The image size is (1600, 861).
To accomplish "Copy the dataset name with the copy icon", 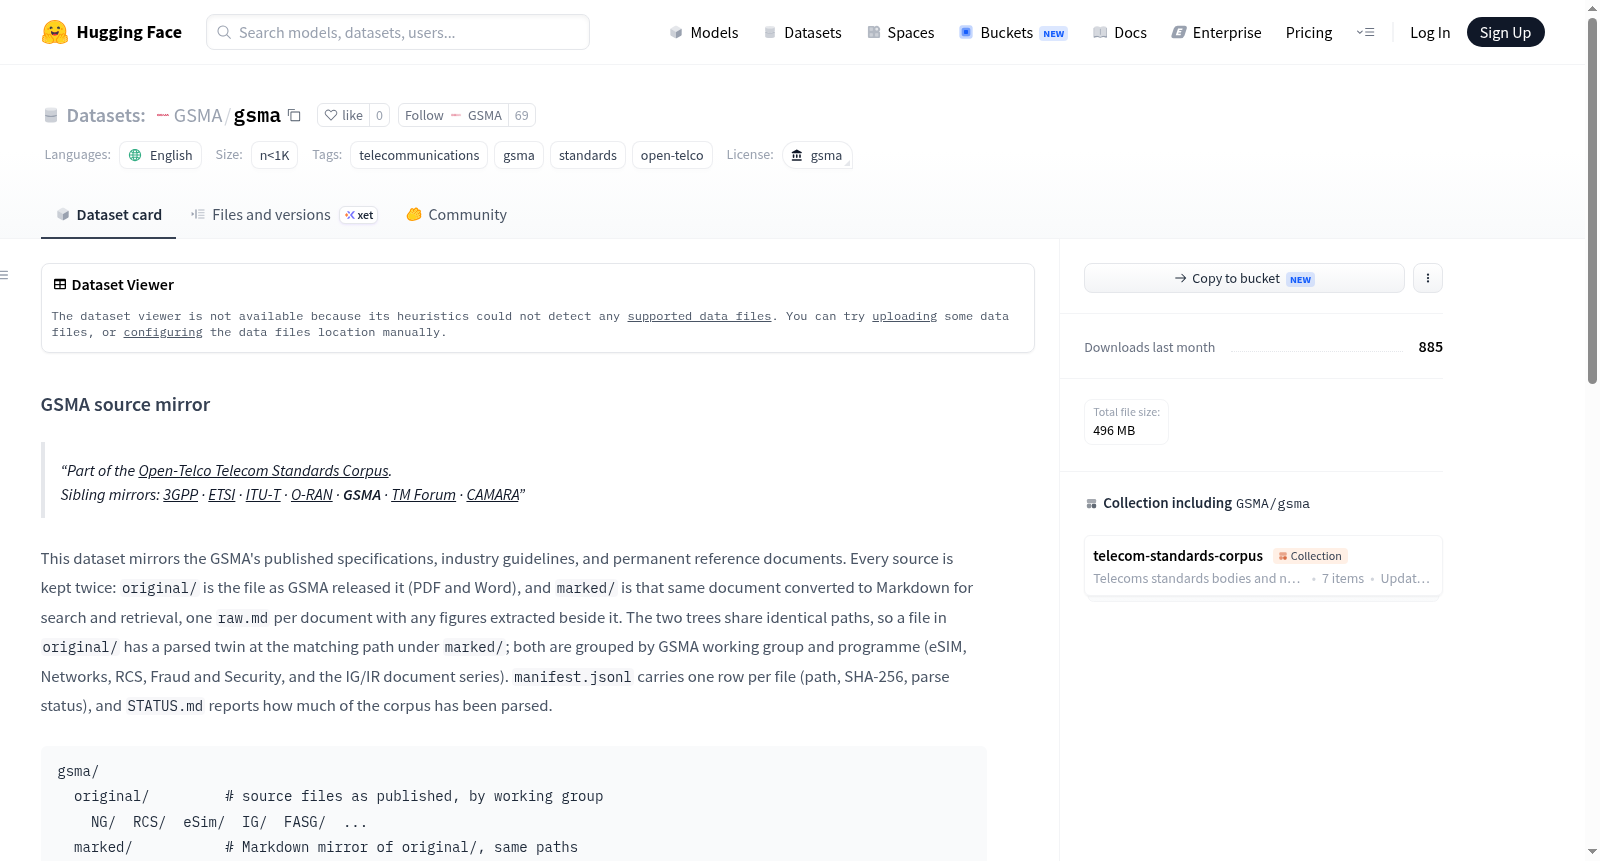I will [294, 115].
